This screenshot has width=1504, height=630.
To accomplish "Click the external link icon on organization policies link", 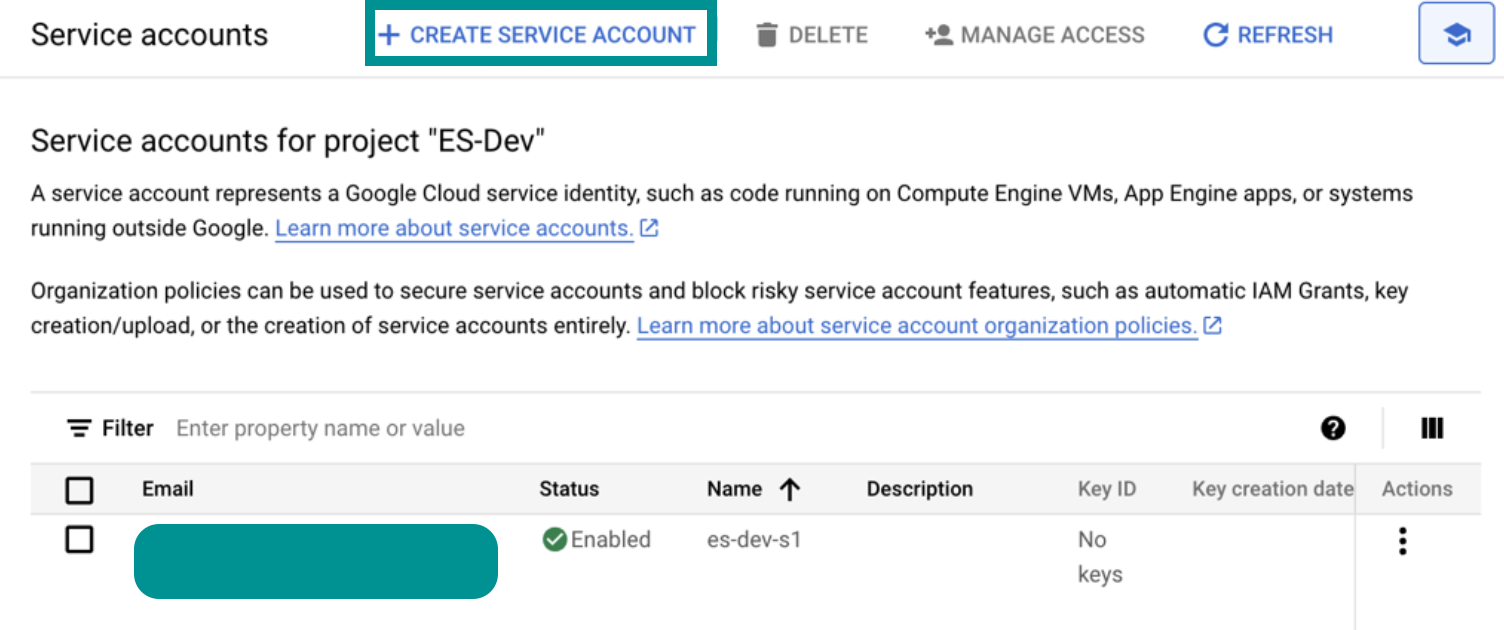I will pyautogui.click(x=1212, y=325).
